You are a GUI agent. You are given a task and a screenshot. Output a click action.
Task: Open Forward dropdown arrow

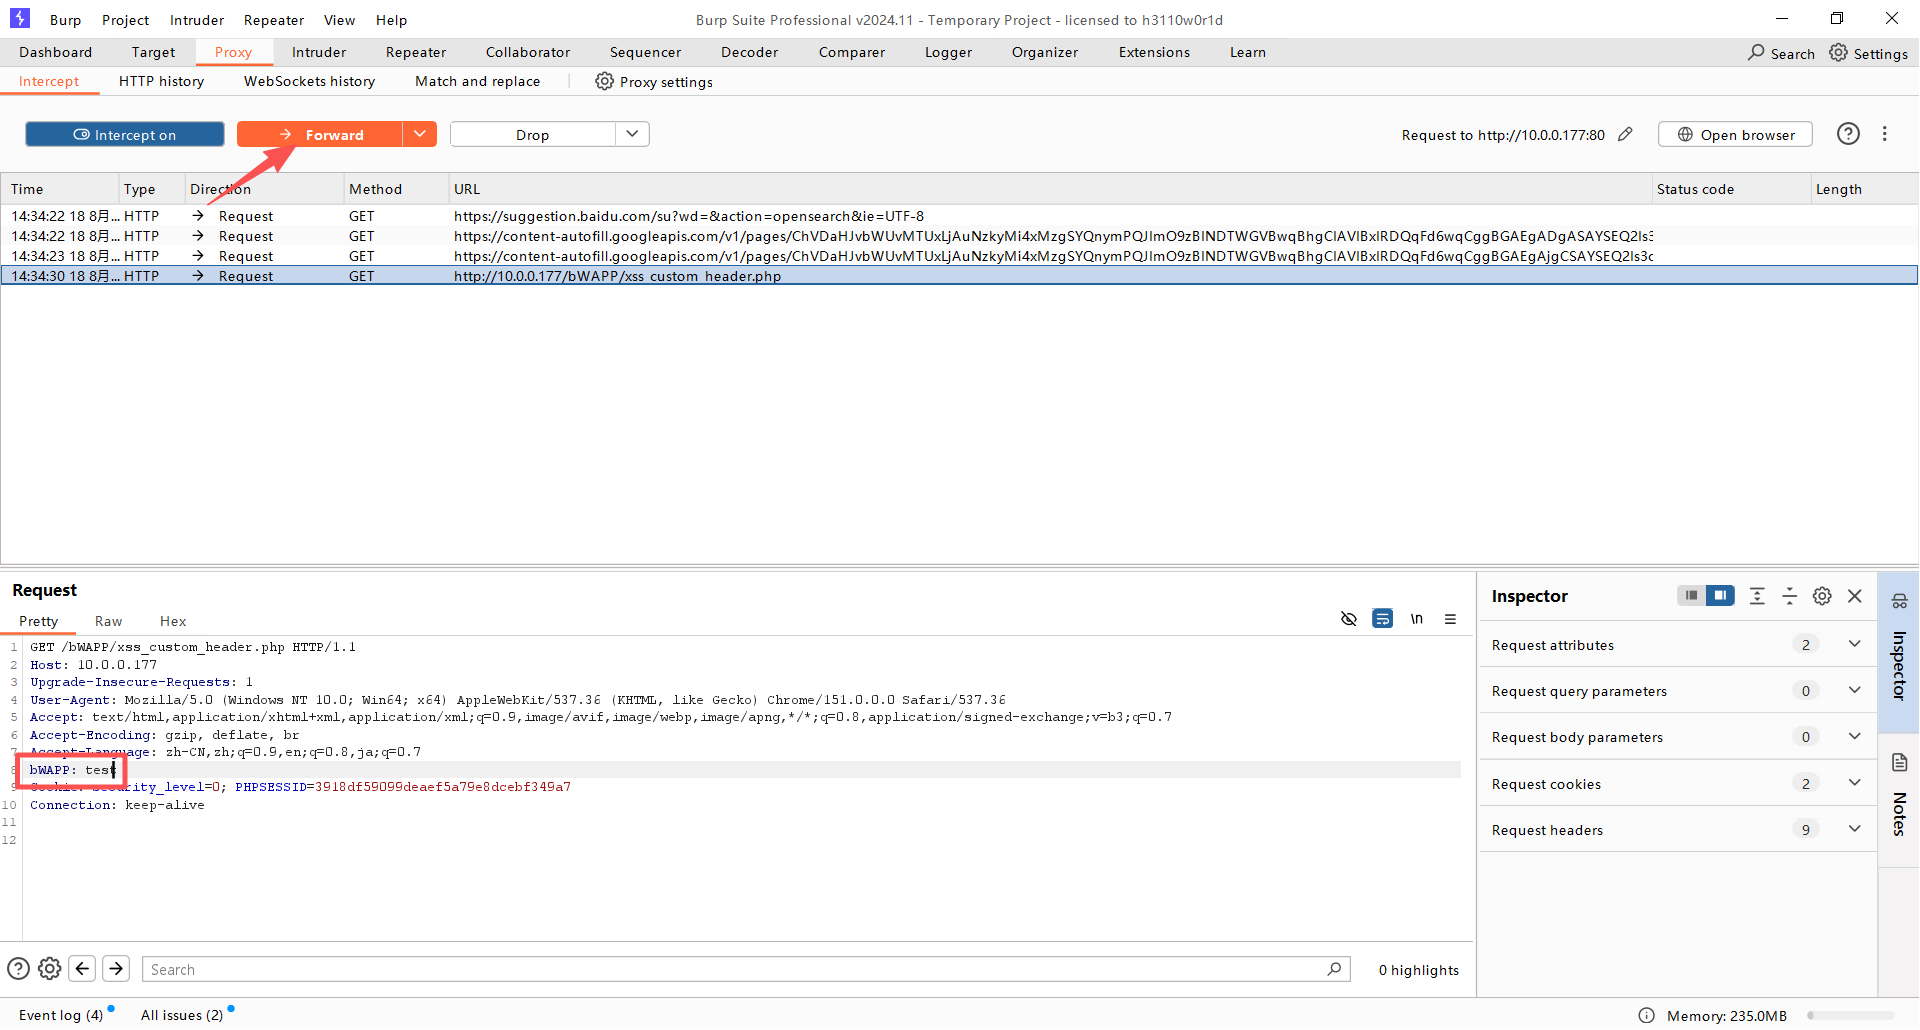[x=420, y=134]
